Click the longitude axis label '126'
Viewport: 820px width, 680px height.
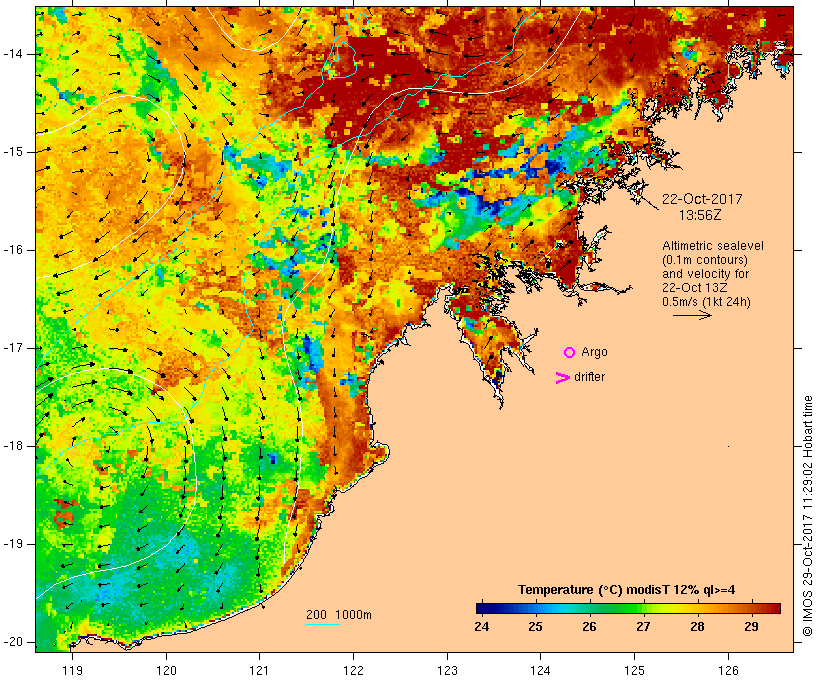(728, 670)
